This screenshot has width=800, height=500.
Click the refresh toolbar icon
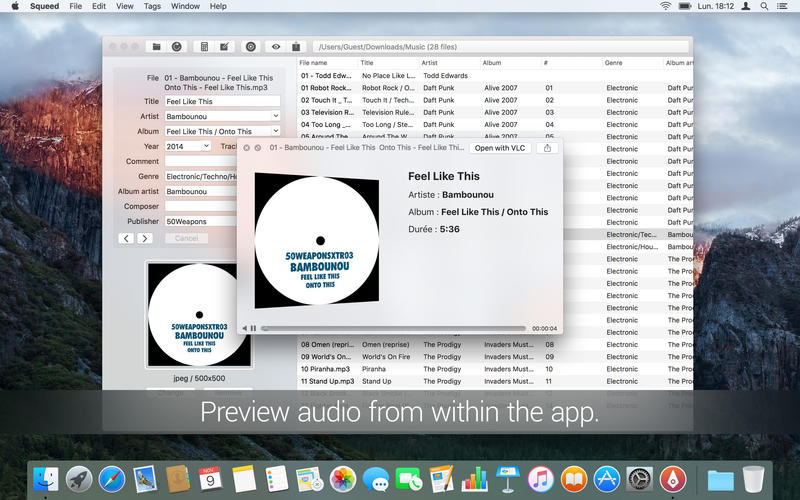(177, 46)
